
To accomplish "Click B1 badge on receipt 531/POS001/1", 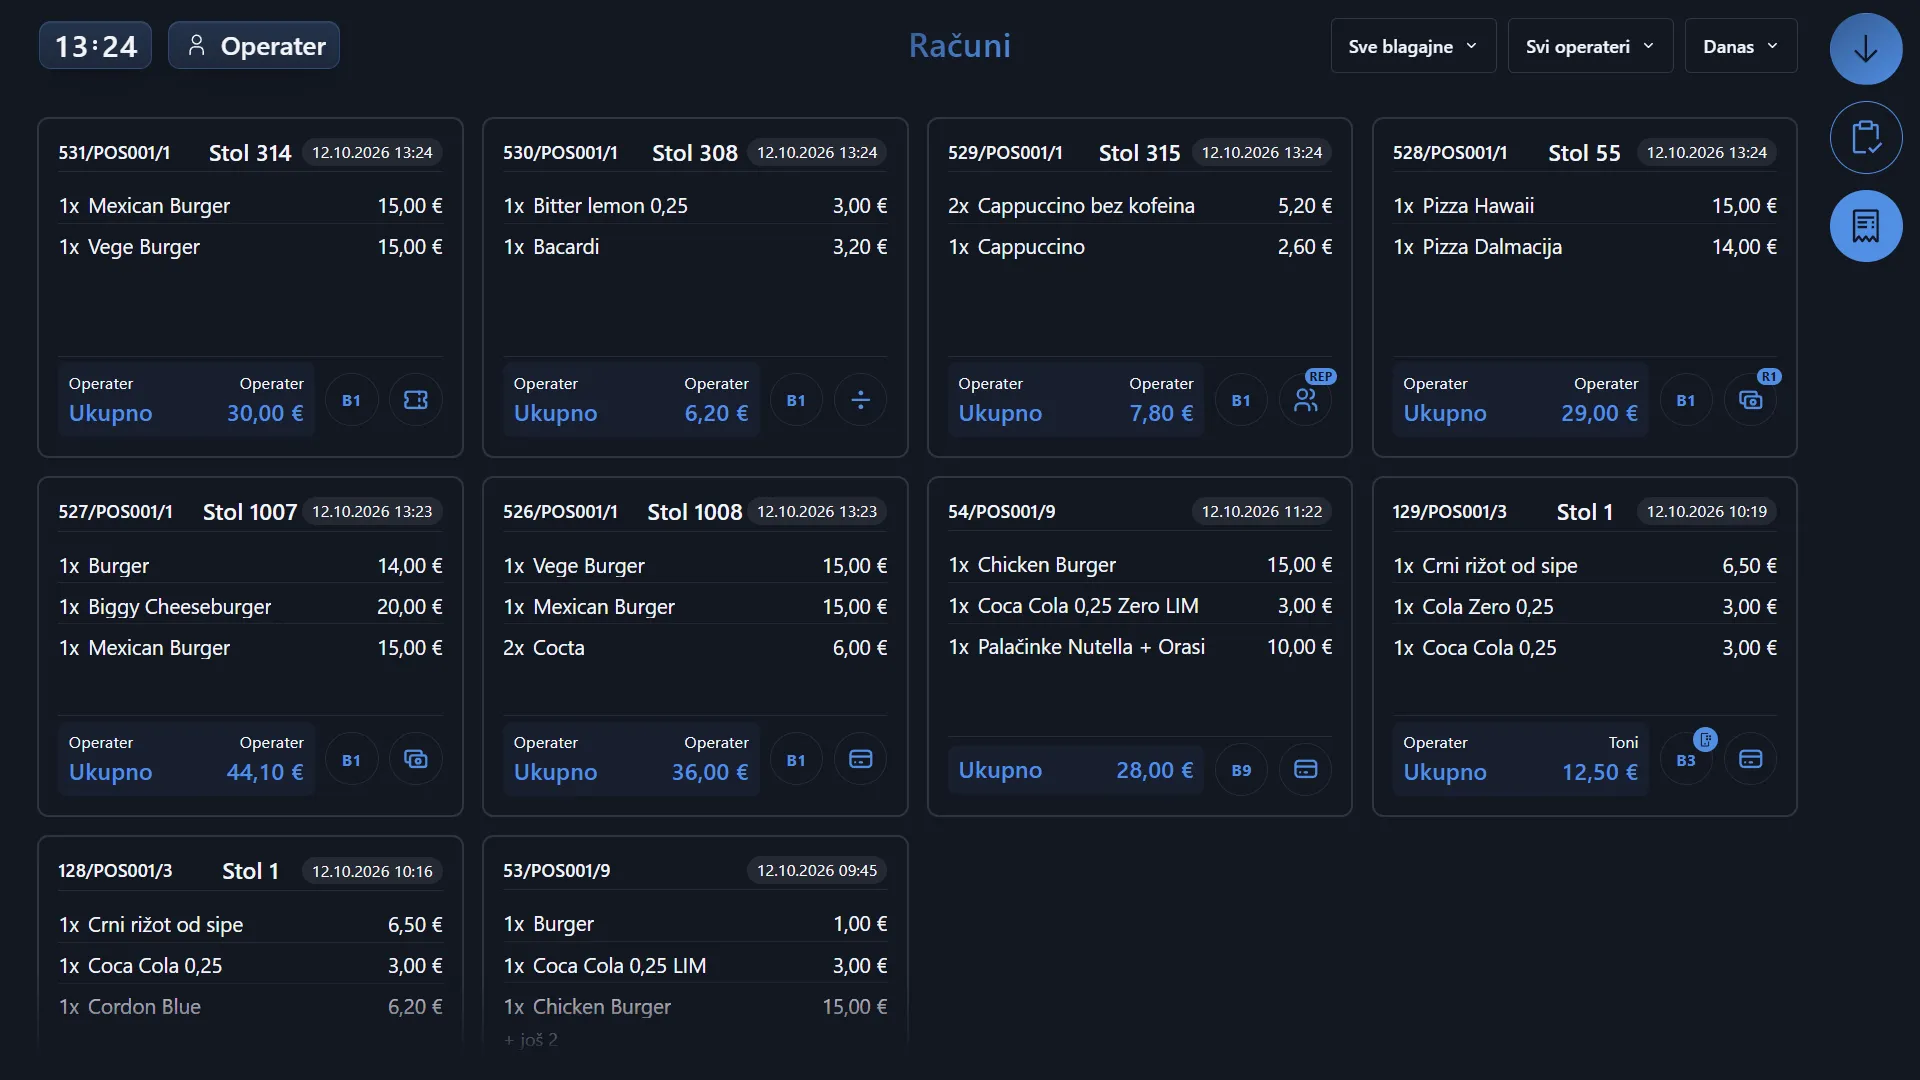I will click(x=351, y=400).
